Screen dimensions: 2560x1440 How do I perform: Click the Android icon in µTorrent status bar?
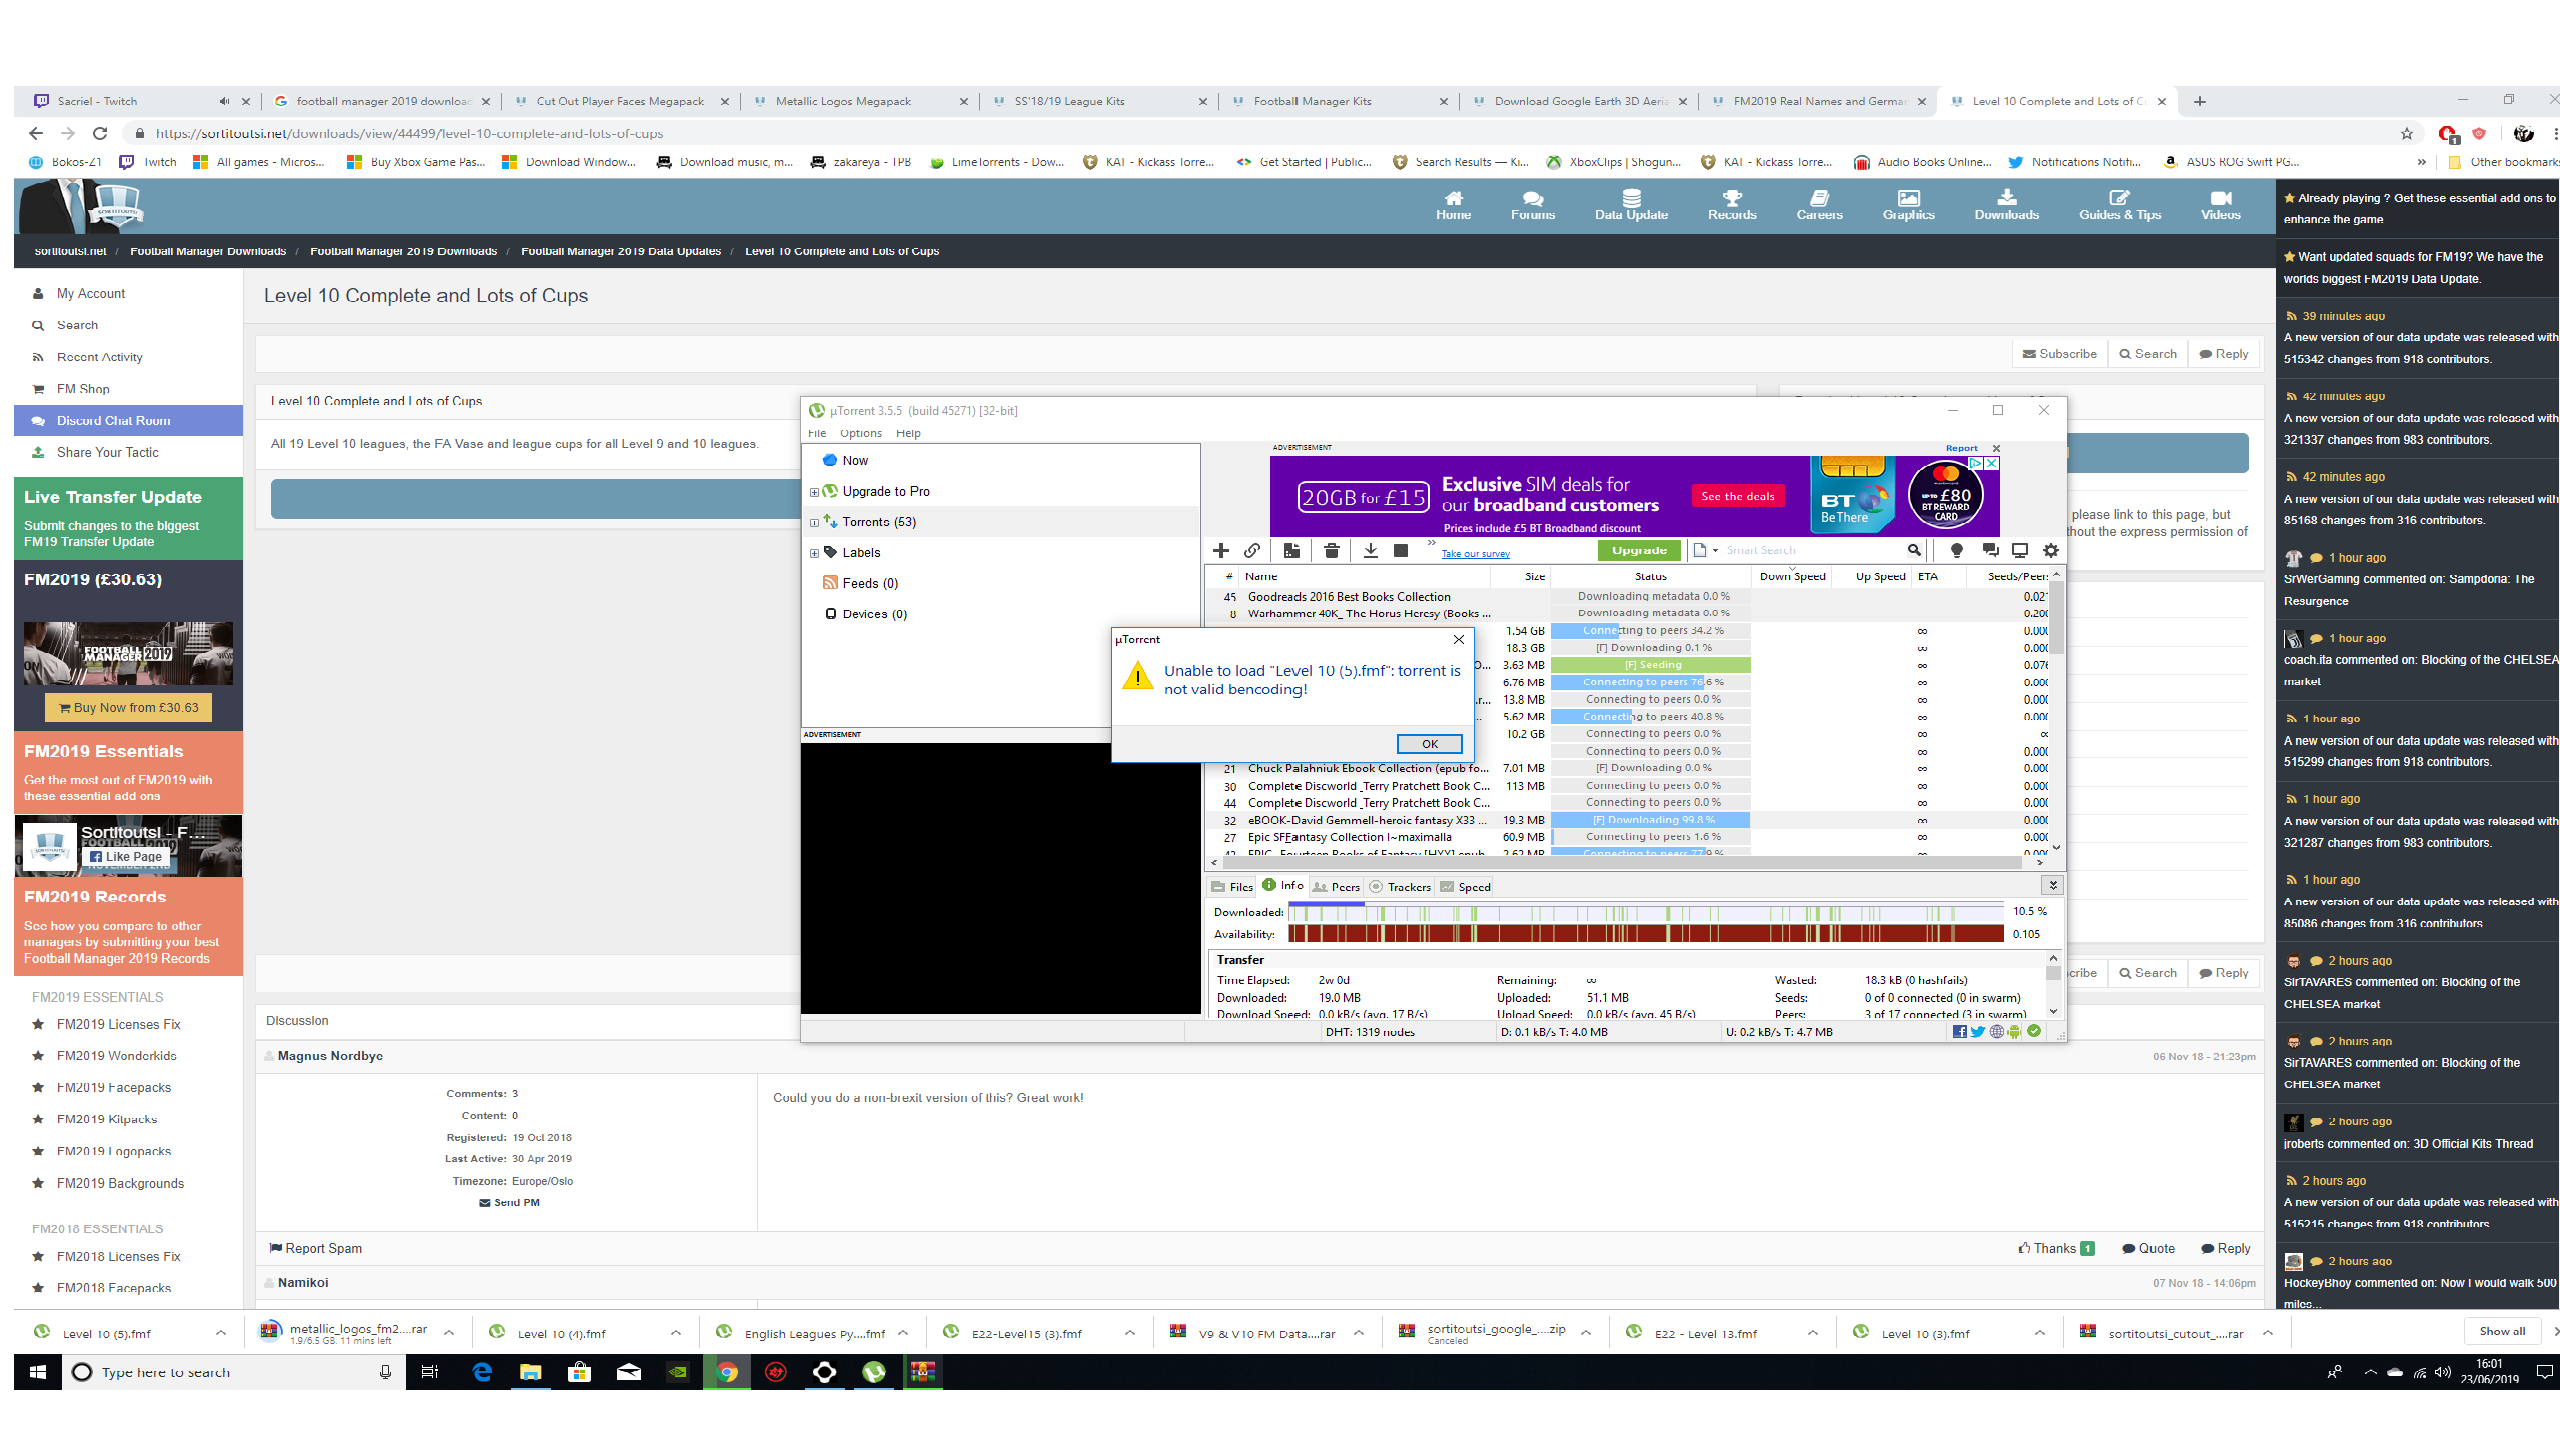(x=2014, y=1032)
